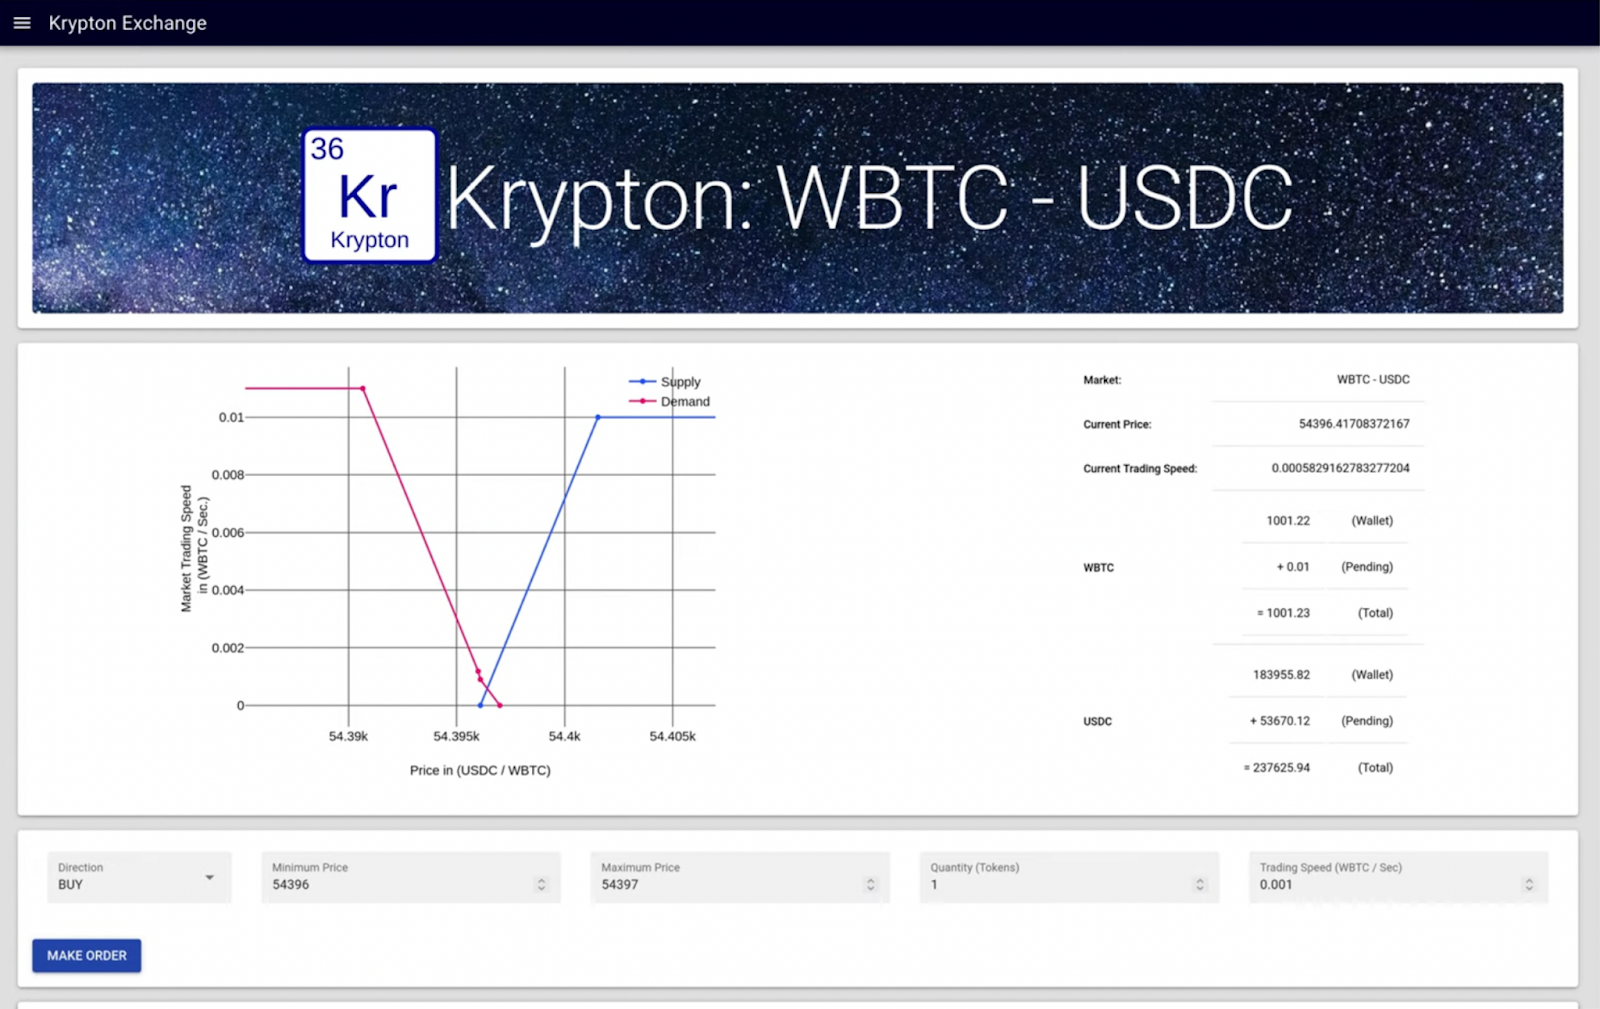Click the WBTC total = 1001.23
The height and width of the screenshot is (1009, 1600).
tap(1283, 613)
